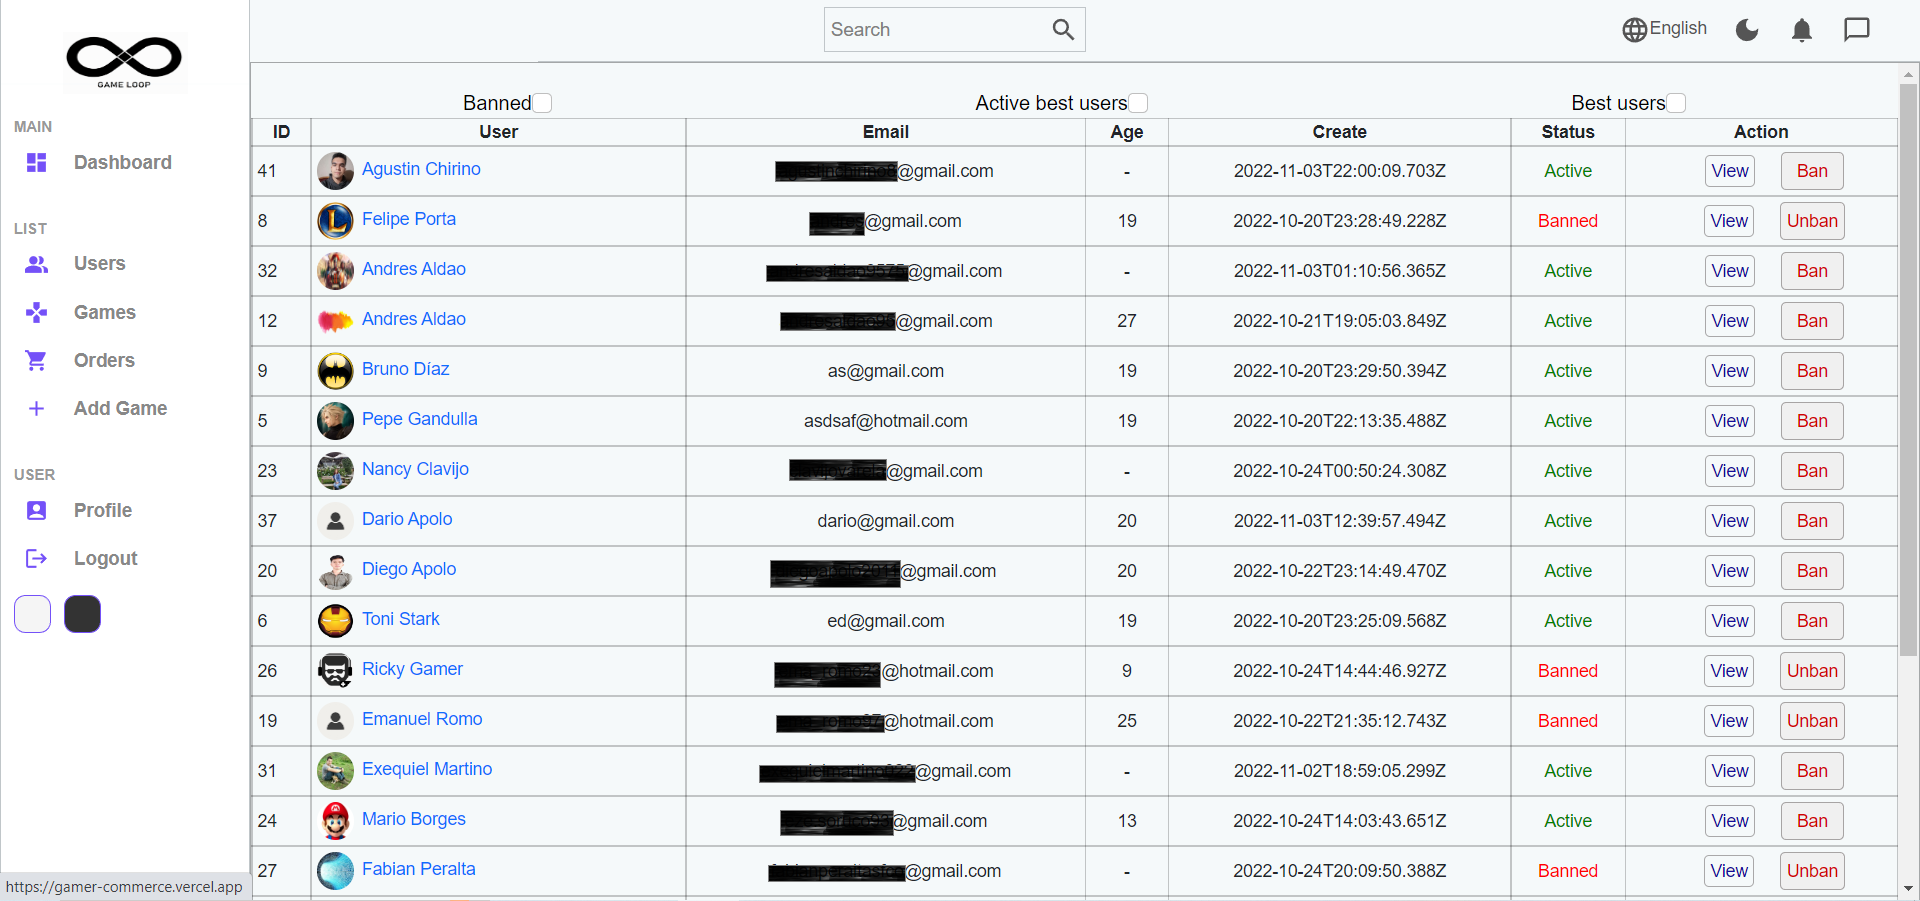Click the Logout arrow icon
Image resolution: width=1920 pixels, height=901 pixels.
36,558
